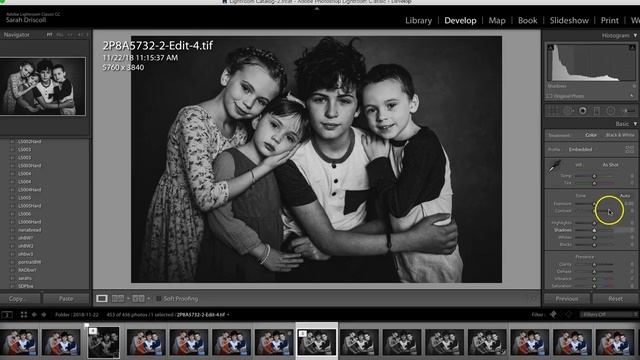Open the second monitor window icon
This screenshot has height=360, width=640.
(x=7, y=315)
